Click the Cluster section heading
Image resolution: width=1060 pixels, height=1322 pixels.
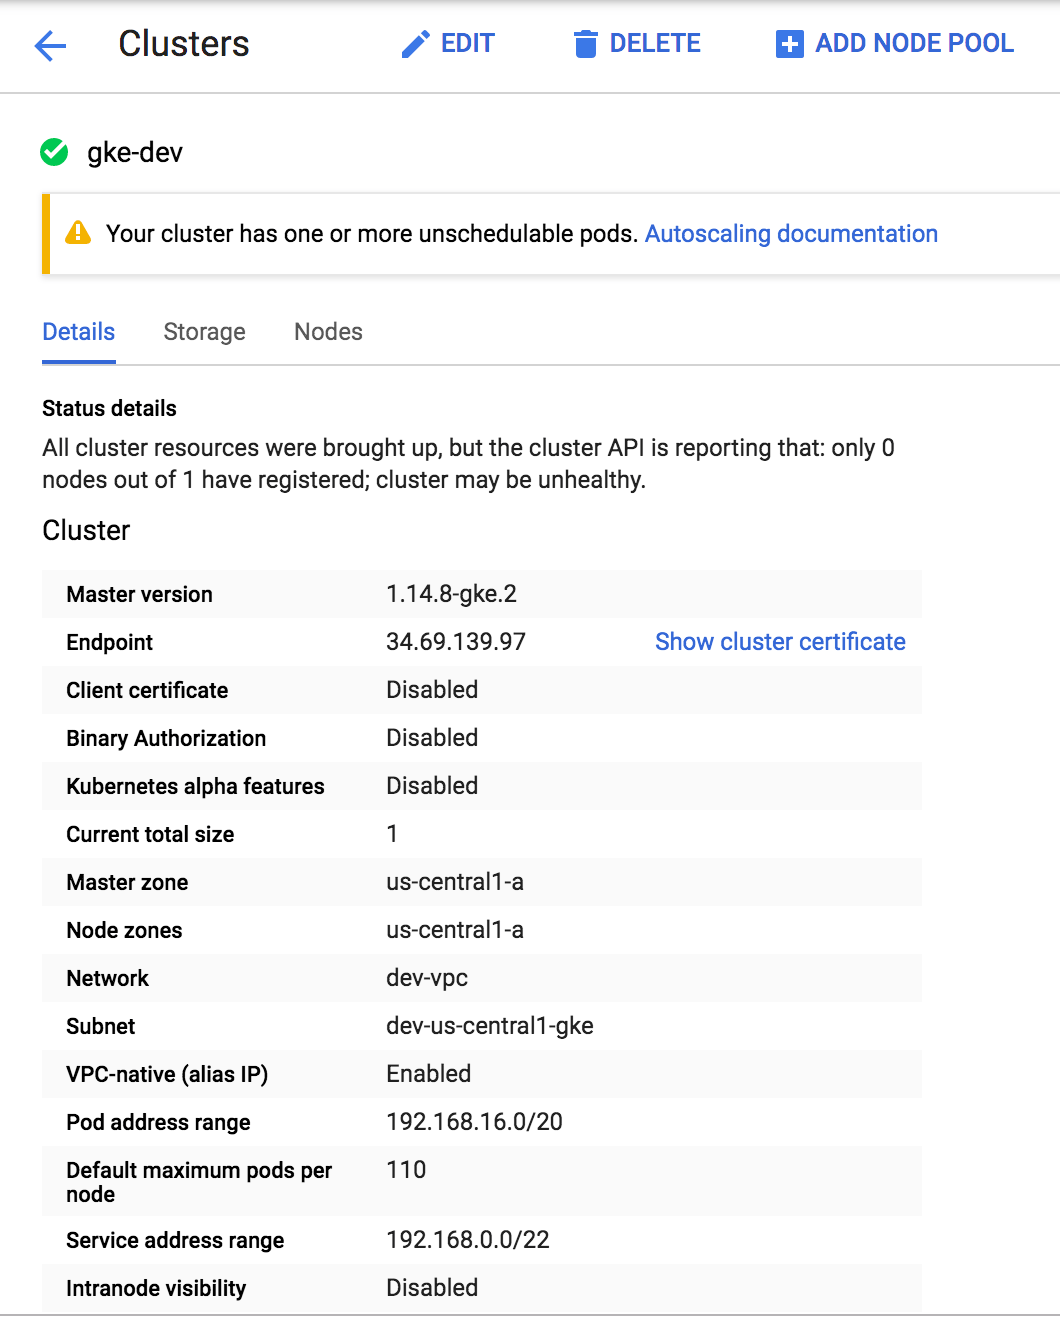click(86, 530)
